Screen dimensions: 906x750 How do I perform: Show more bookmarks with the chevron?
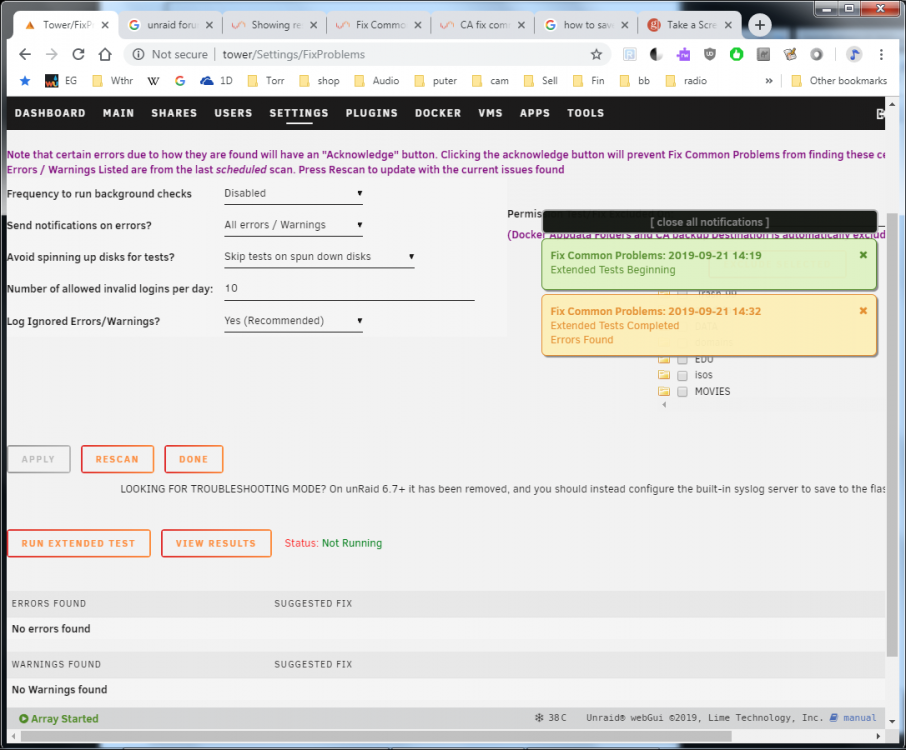coord(769,81)
